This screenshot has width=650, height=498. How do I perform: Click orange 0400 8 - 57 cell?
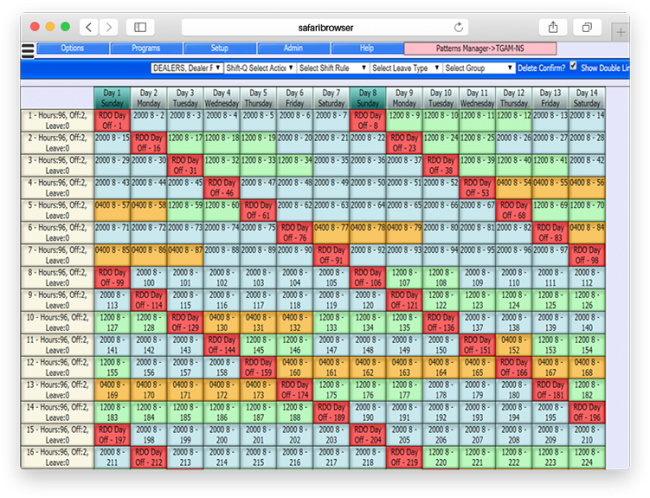point(112,210)
